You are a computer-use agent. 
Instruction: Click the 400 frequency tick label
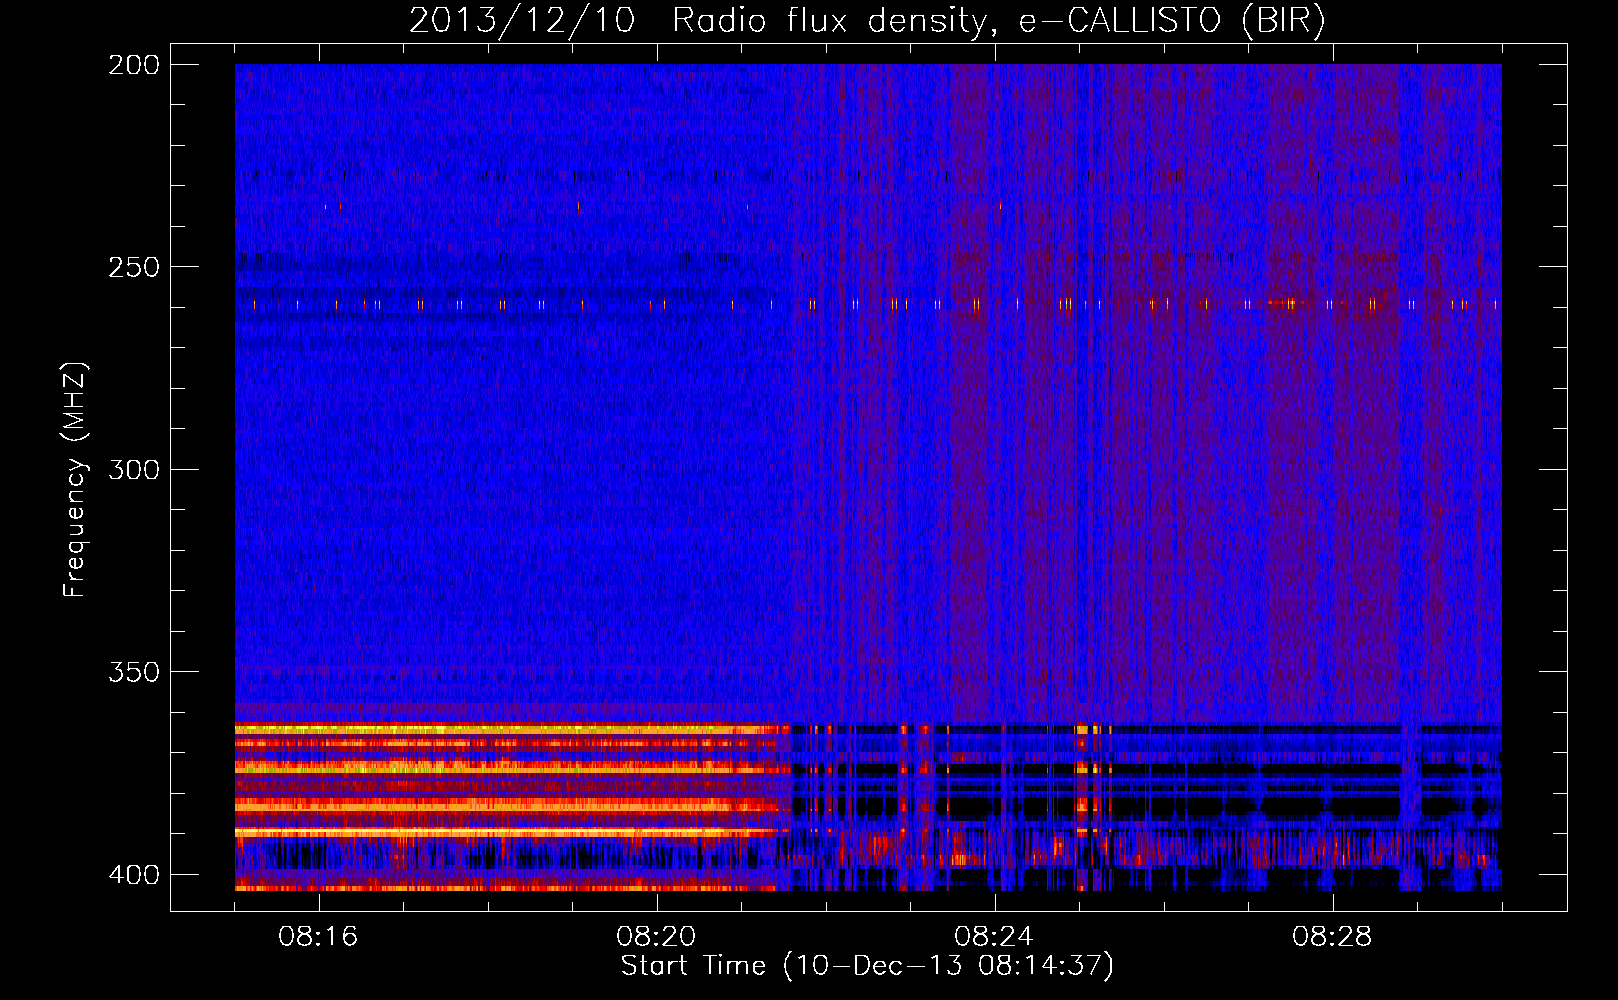tap(133, 875)
